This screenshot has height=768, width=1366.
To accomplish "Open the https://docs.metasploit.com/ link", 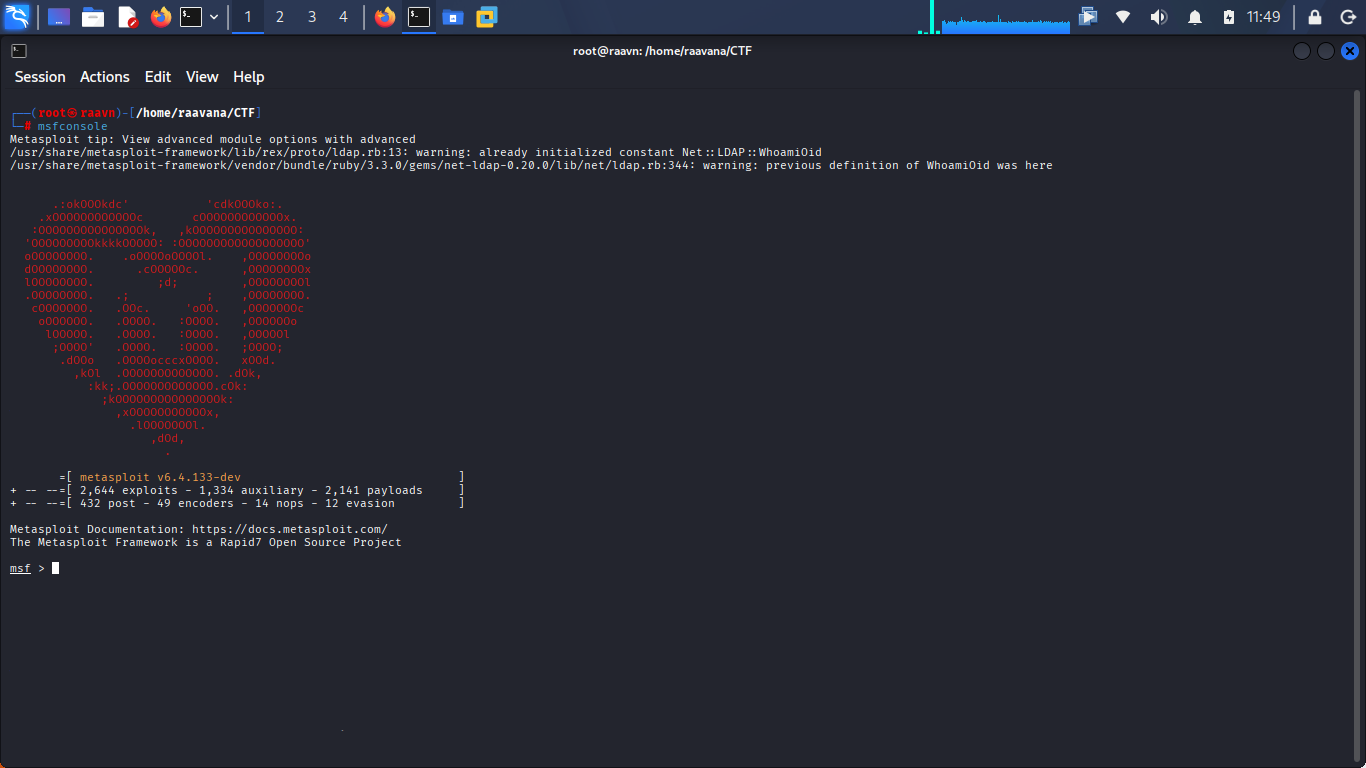I will click(290, 529).
